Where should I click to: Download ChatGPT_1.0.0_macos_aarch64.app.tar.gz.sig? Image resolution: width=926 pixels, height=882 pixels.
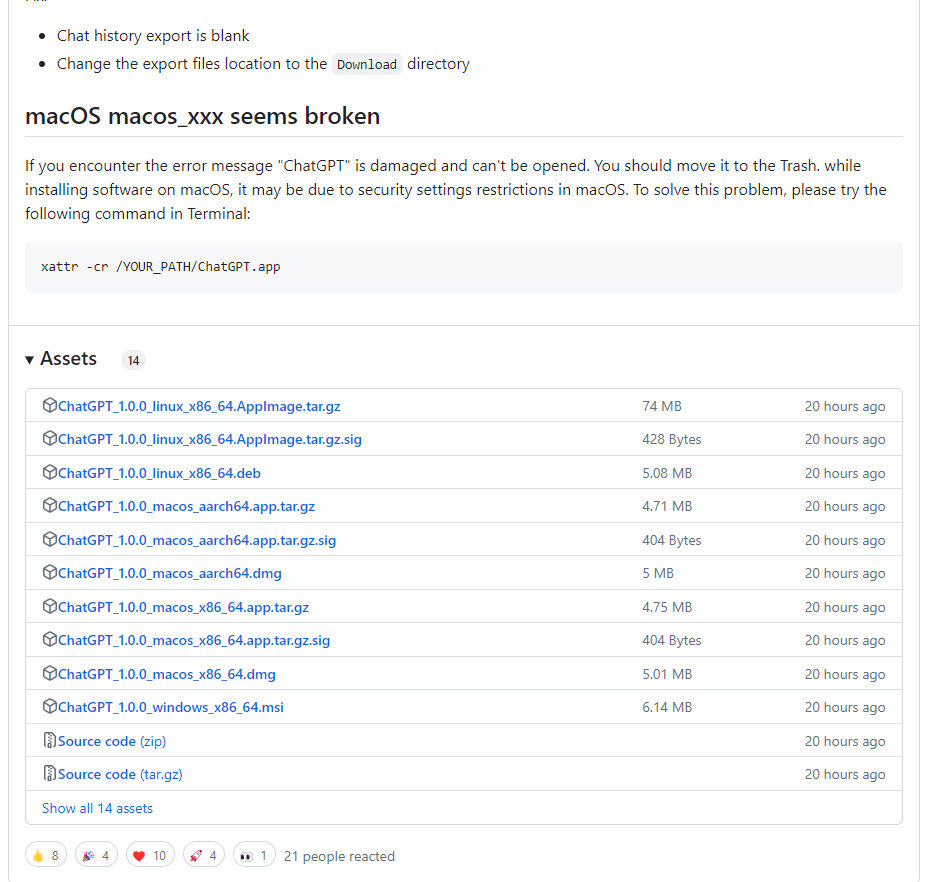pyautogui.click(x=197, y=541)
